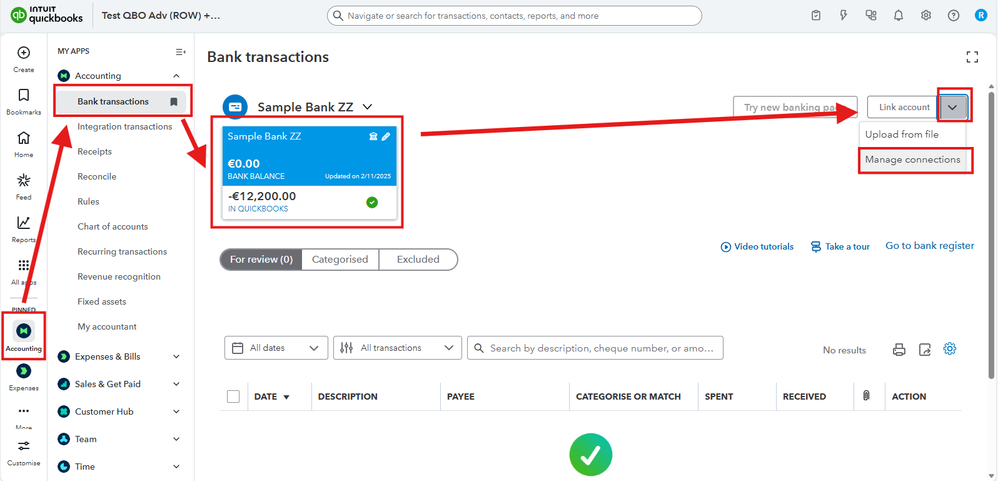Expand Sales & Get Paid section
Screen dimensions: 998x481
176,384
